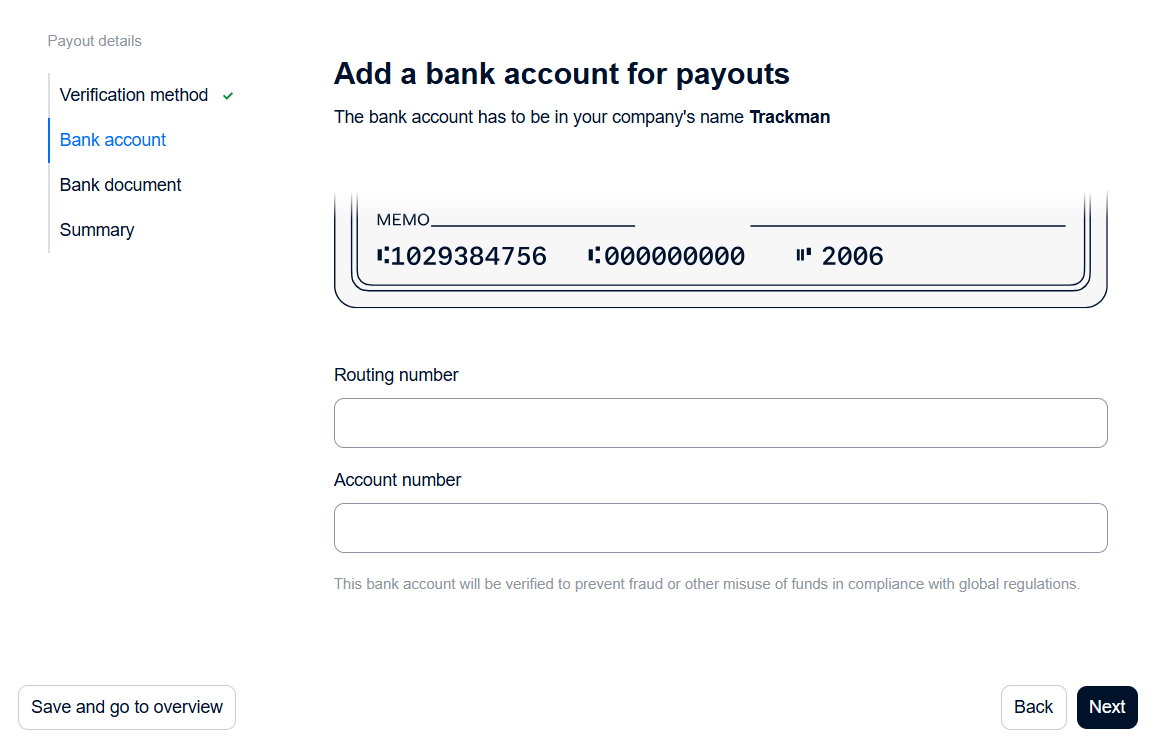Click Save and go to overview
The image size is (1157, 738).
[x=127, y=707]
